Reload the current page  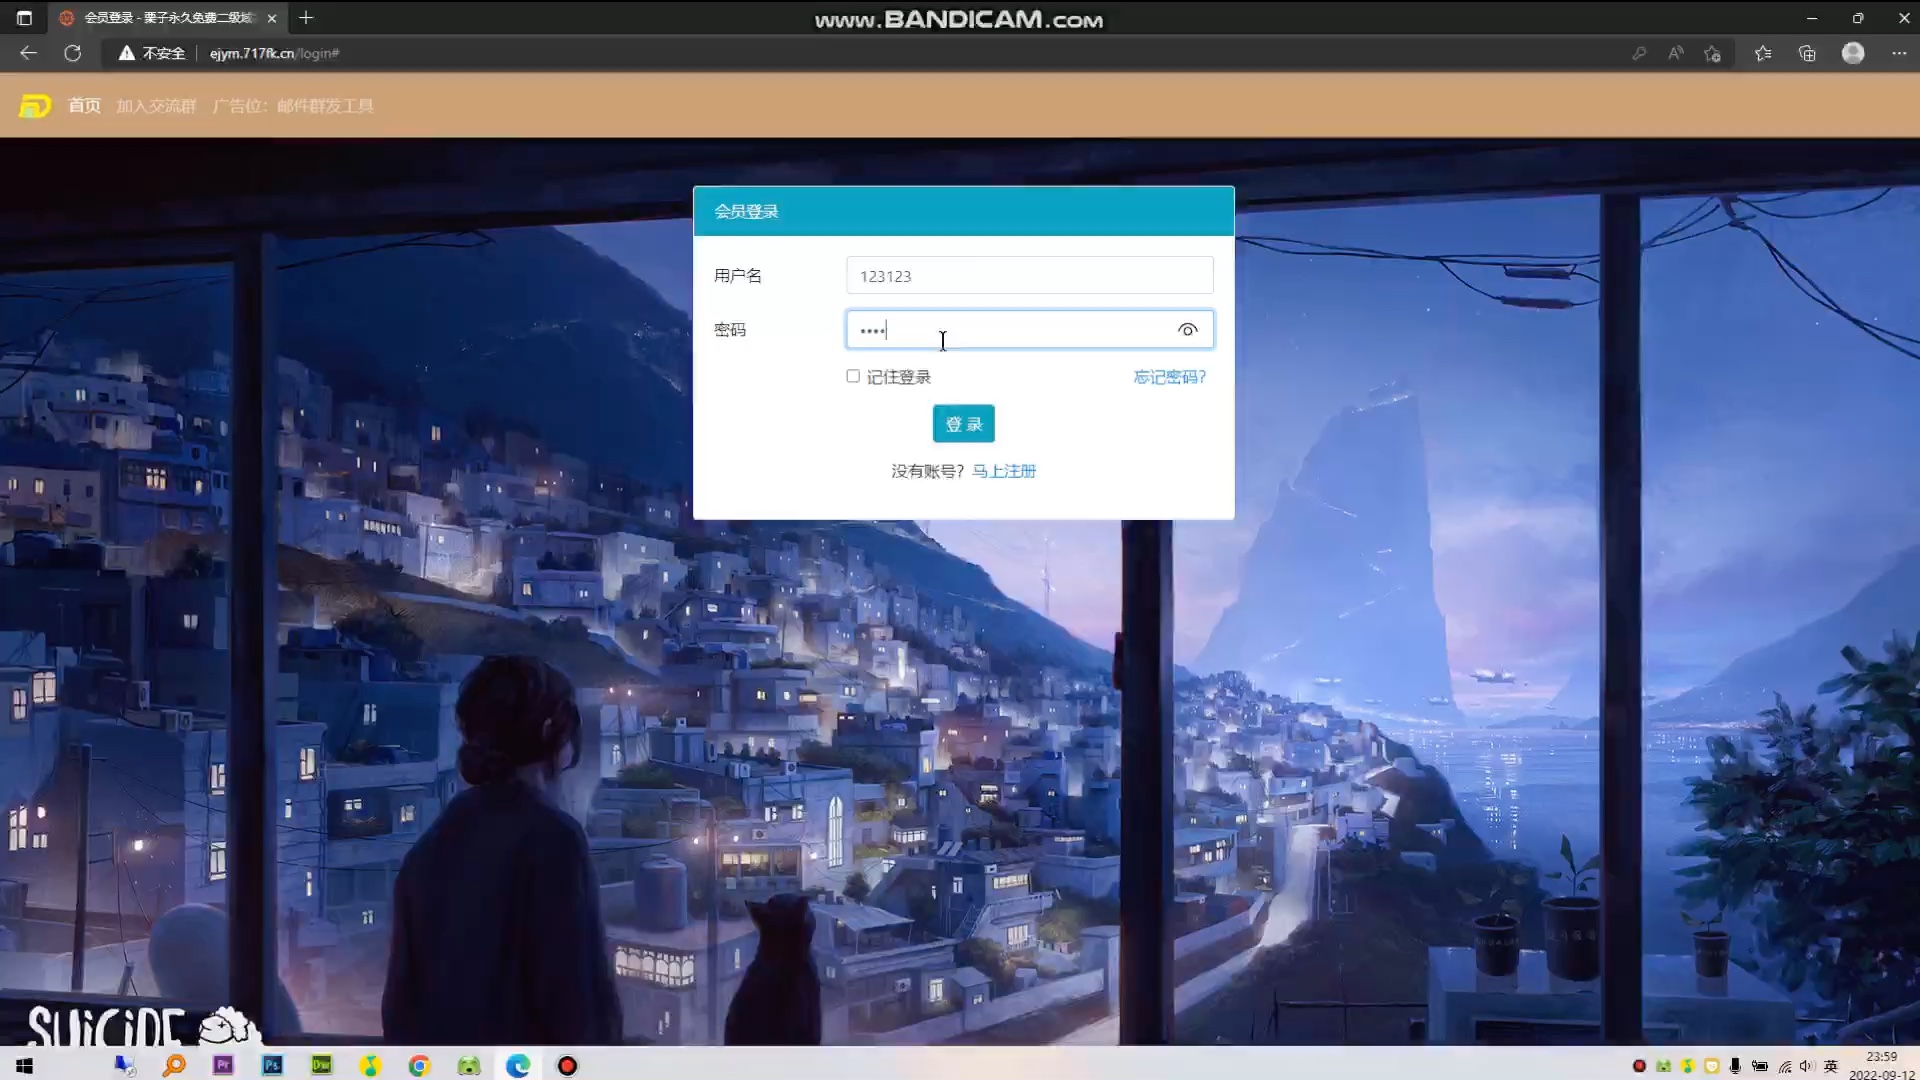click(72, 53)
